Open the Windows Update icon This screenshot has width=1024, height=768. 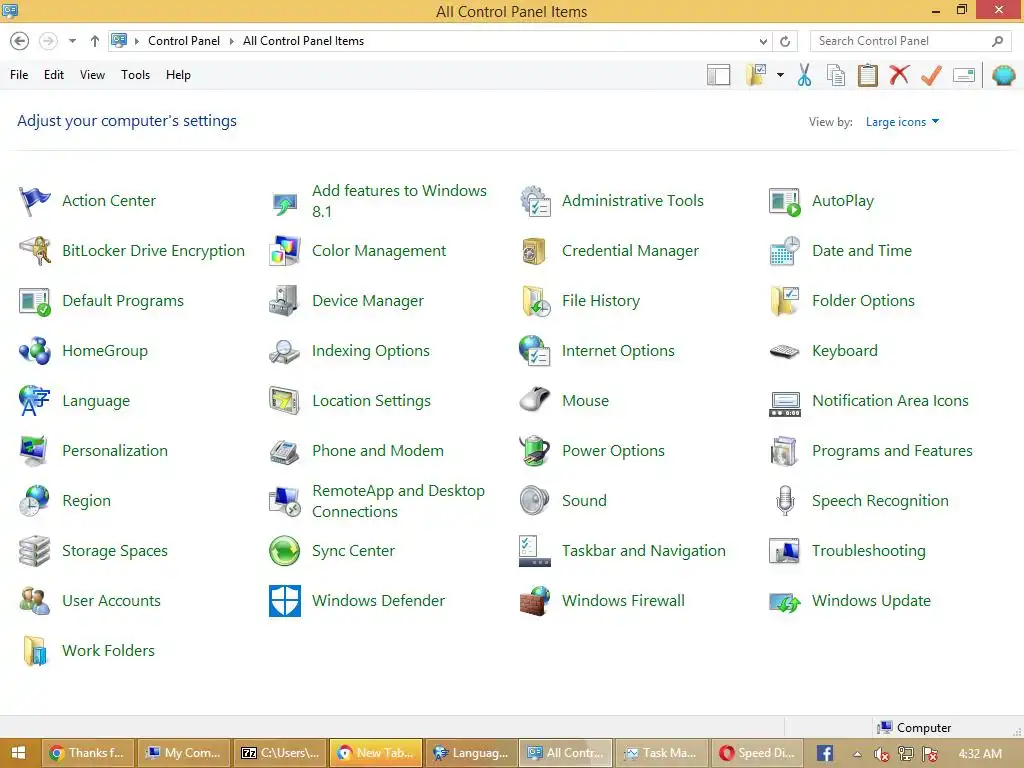785,601
